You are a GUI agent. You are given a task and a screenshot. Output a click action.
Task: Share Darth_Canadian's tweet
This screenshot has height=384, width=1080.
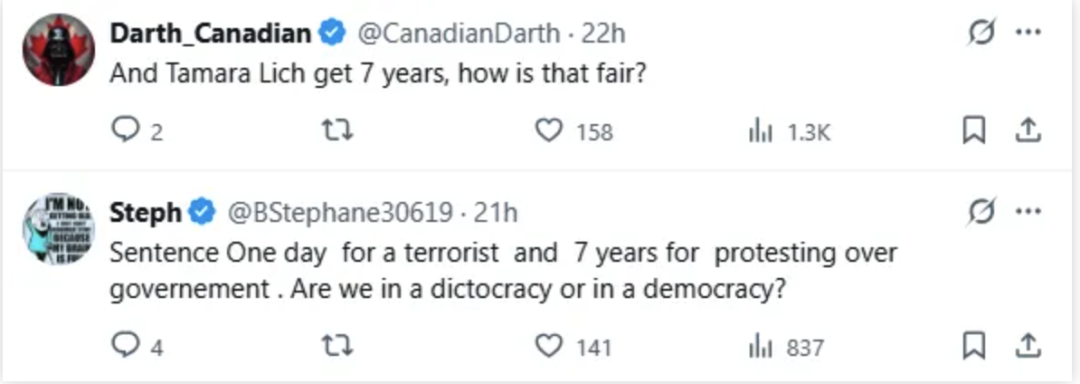[x=1028, y=129]
